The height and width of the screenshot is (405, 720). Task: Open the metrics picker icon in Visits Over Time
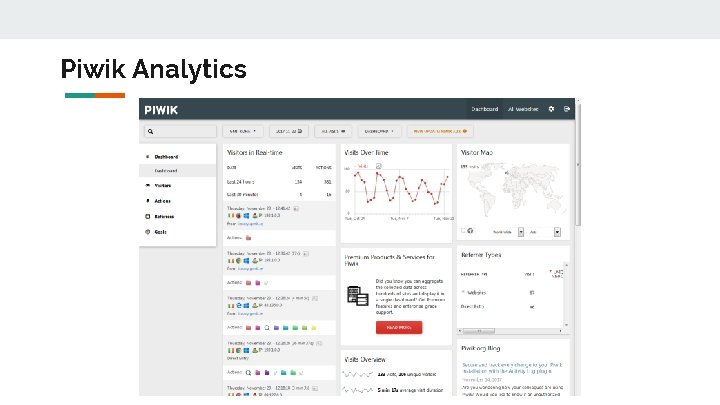[378, 166]
